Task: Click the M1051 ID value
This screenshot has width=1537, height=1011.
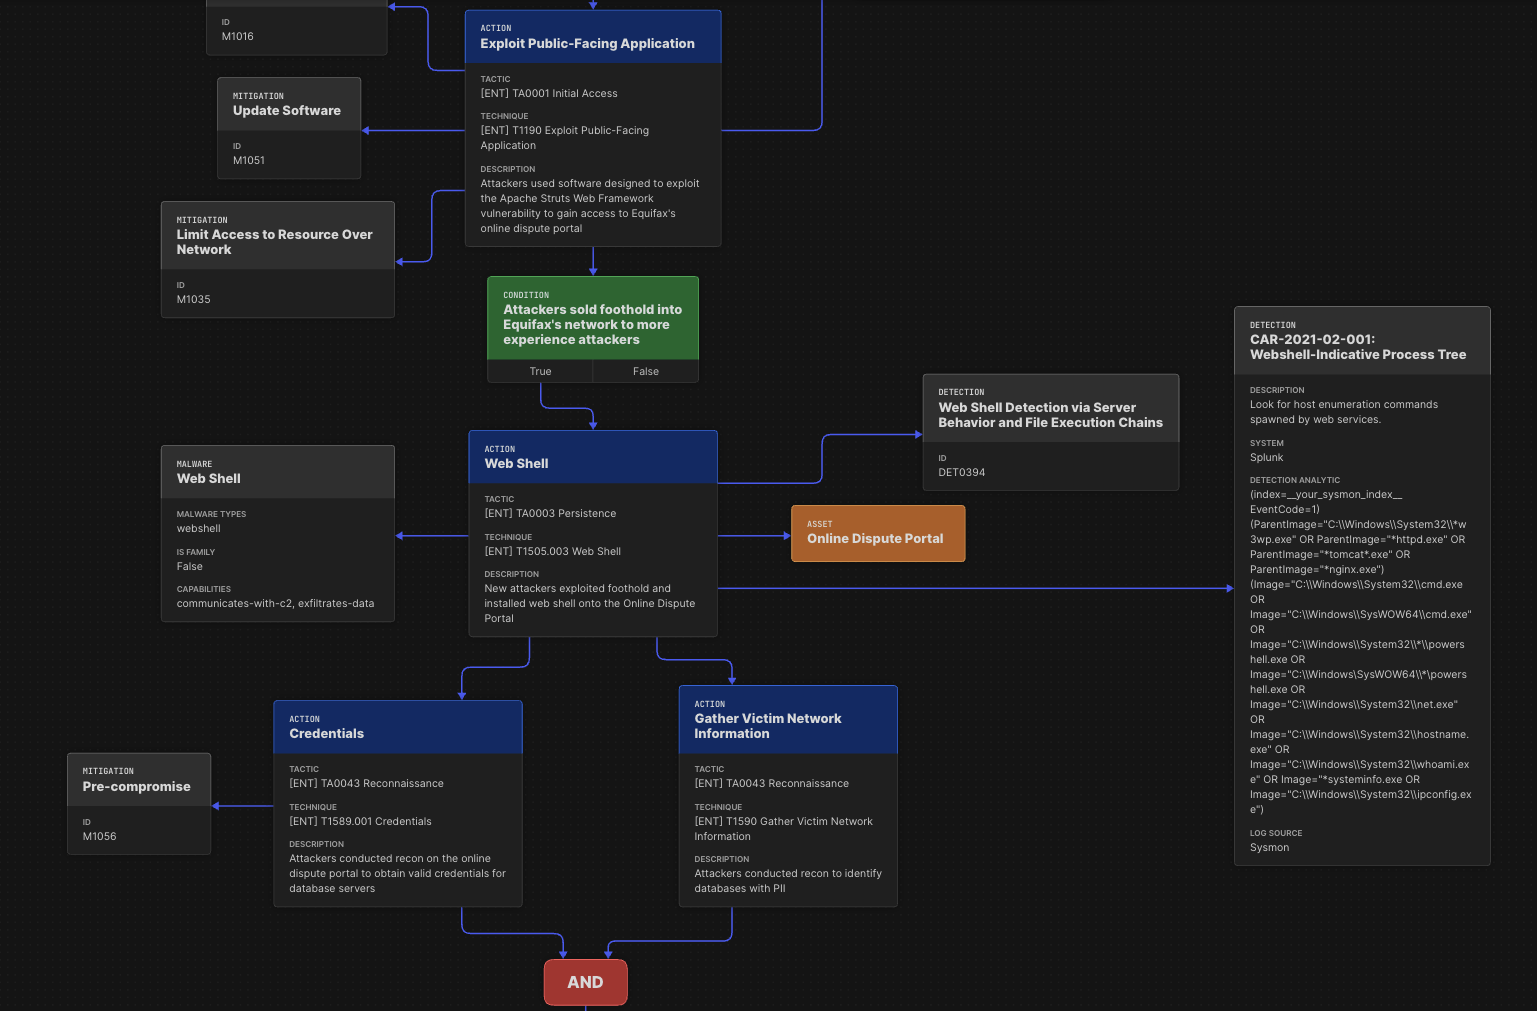Action: [x=249, y=160]
